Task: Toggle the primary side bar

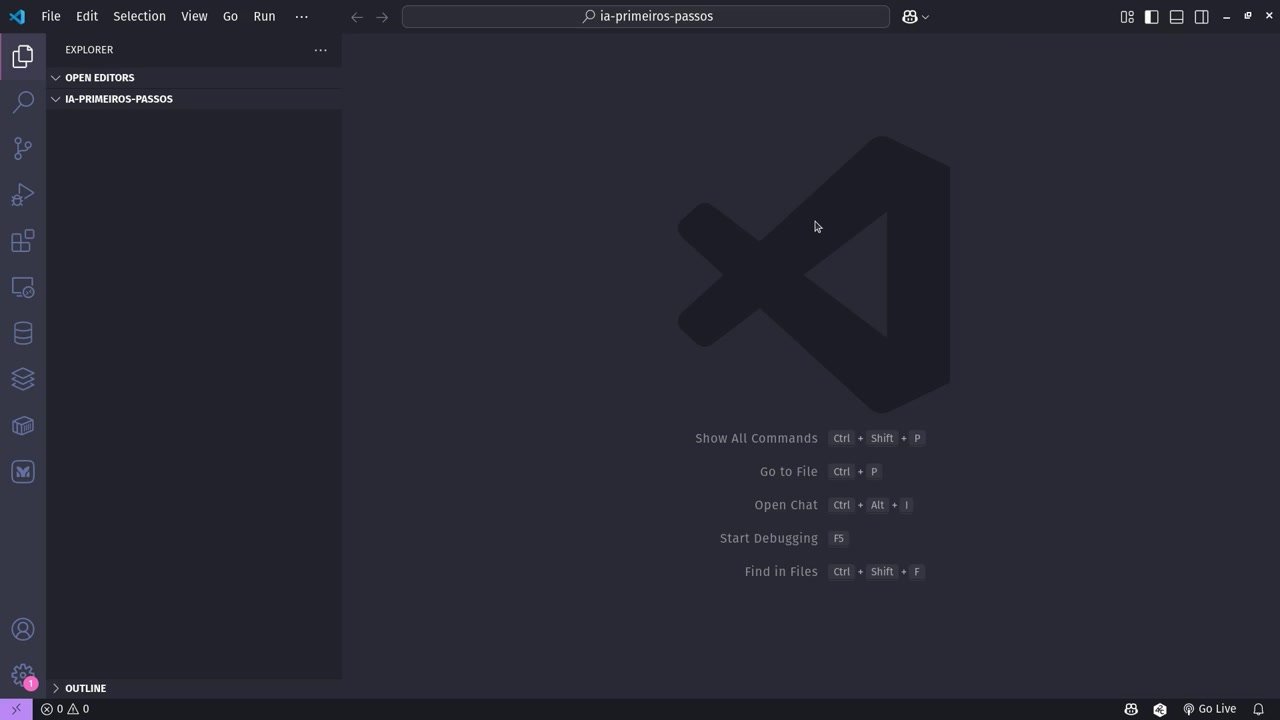Action: click(x=1152, y=16)
